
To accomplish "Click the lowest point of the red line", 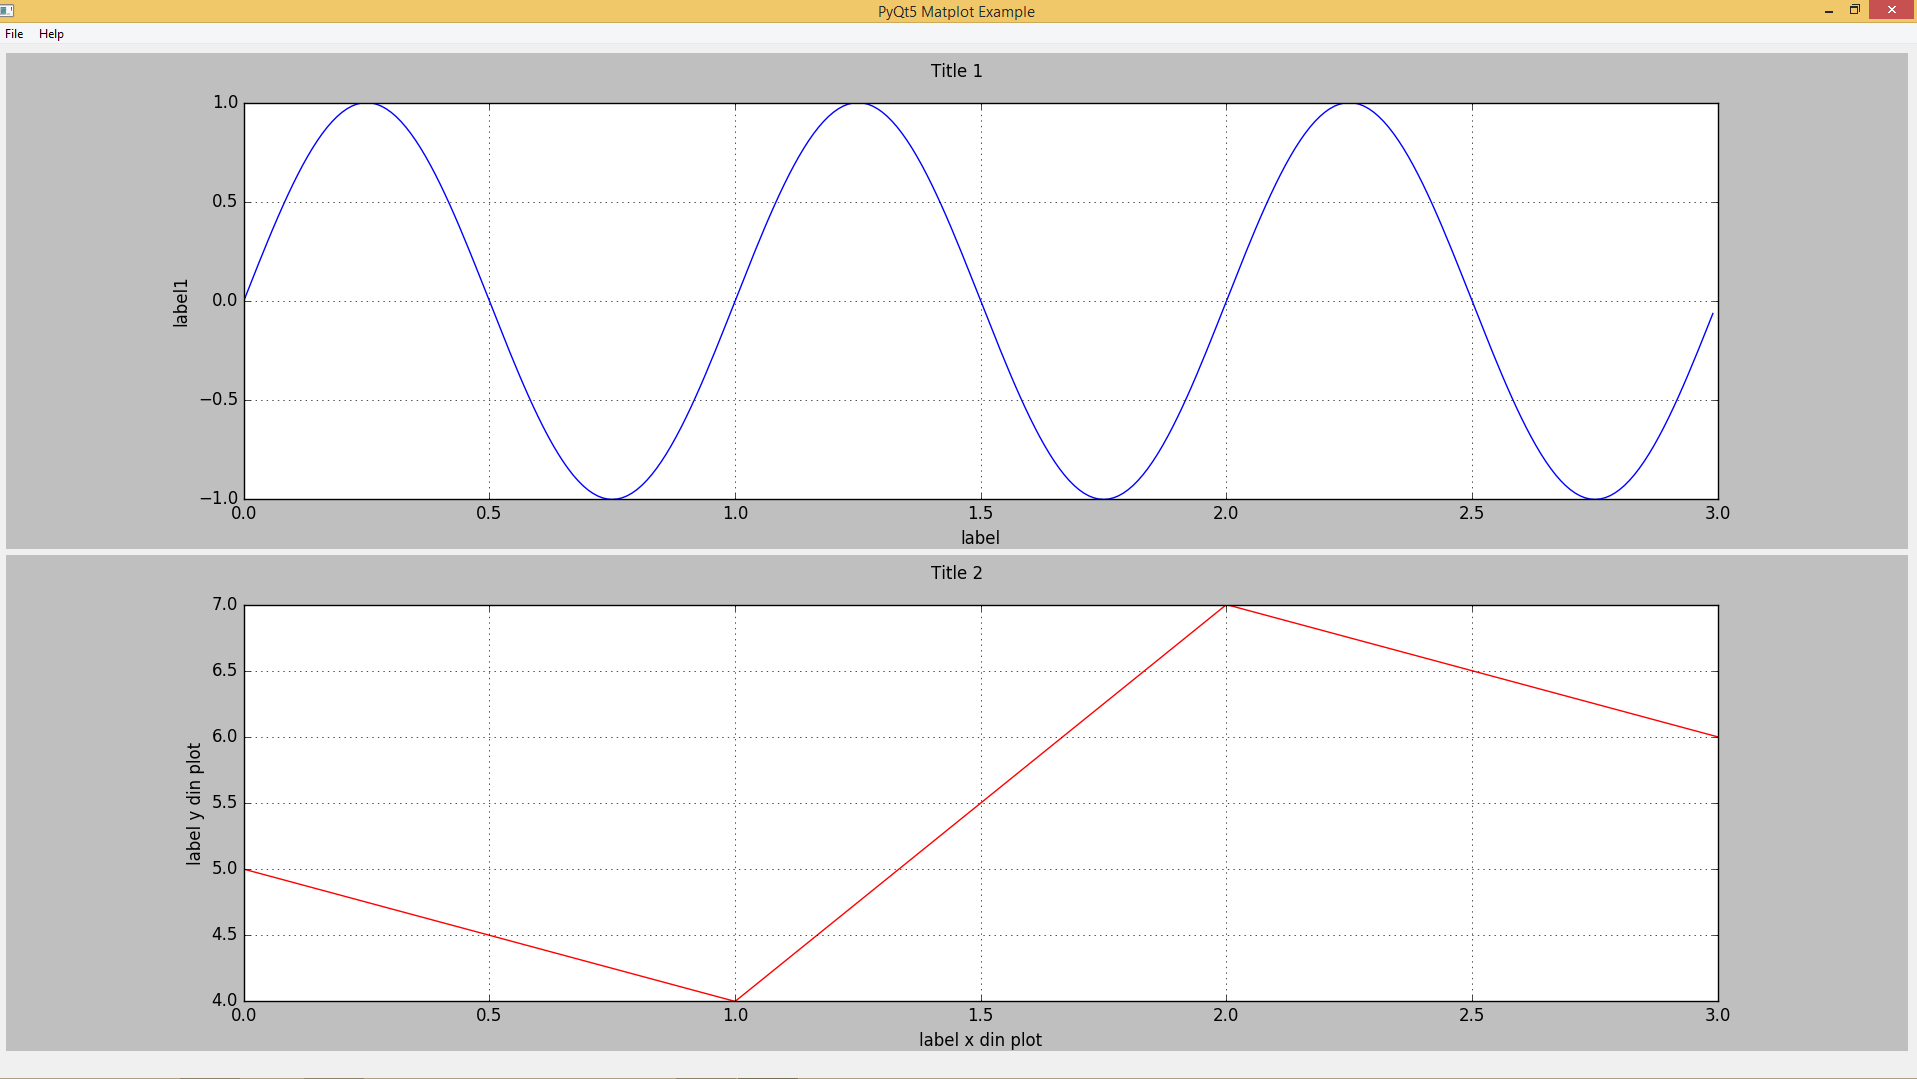I will click(735, 999).
